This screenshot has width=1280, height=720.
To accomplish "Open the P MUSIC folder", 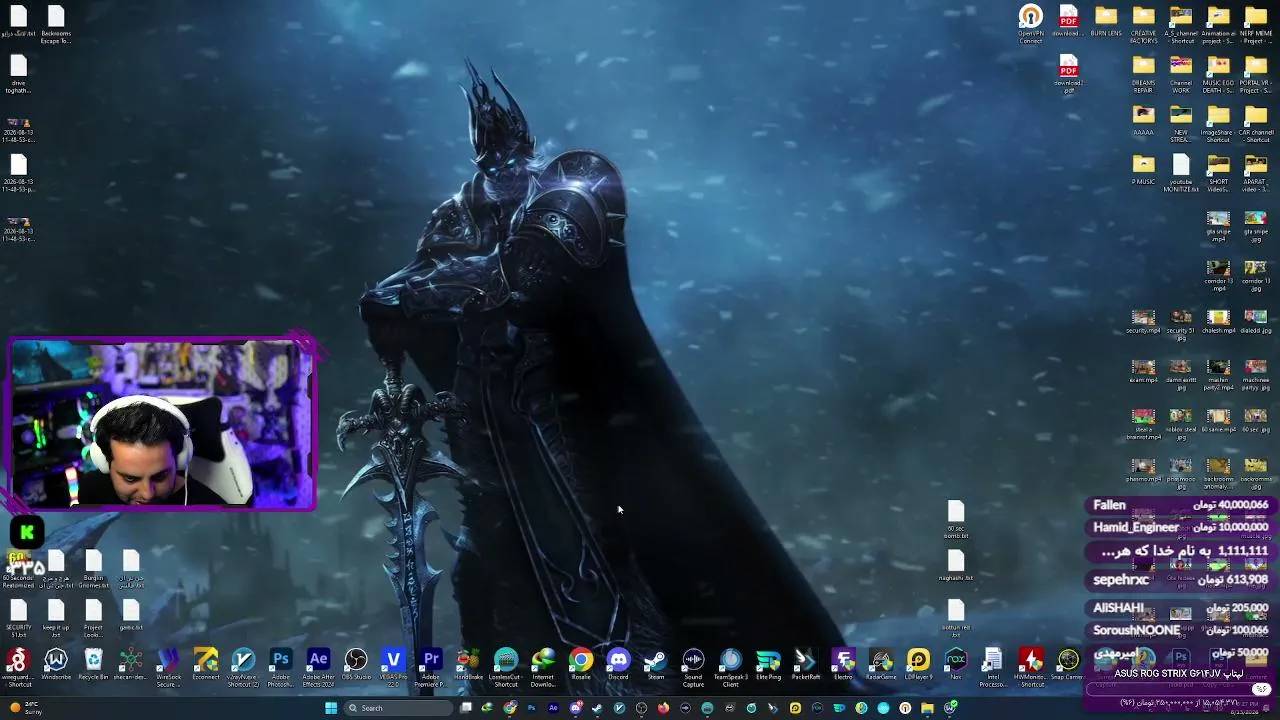I will (x=1143, y=171).
